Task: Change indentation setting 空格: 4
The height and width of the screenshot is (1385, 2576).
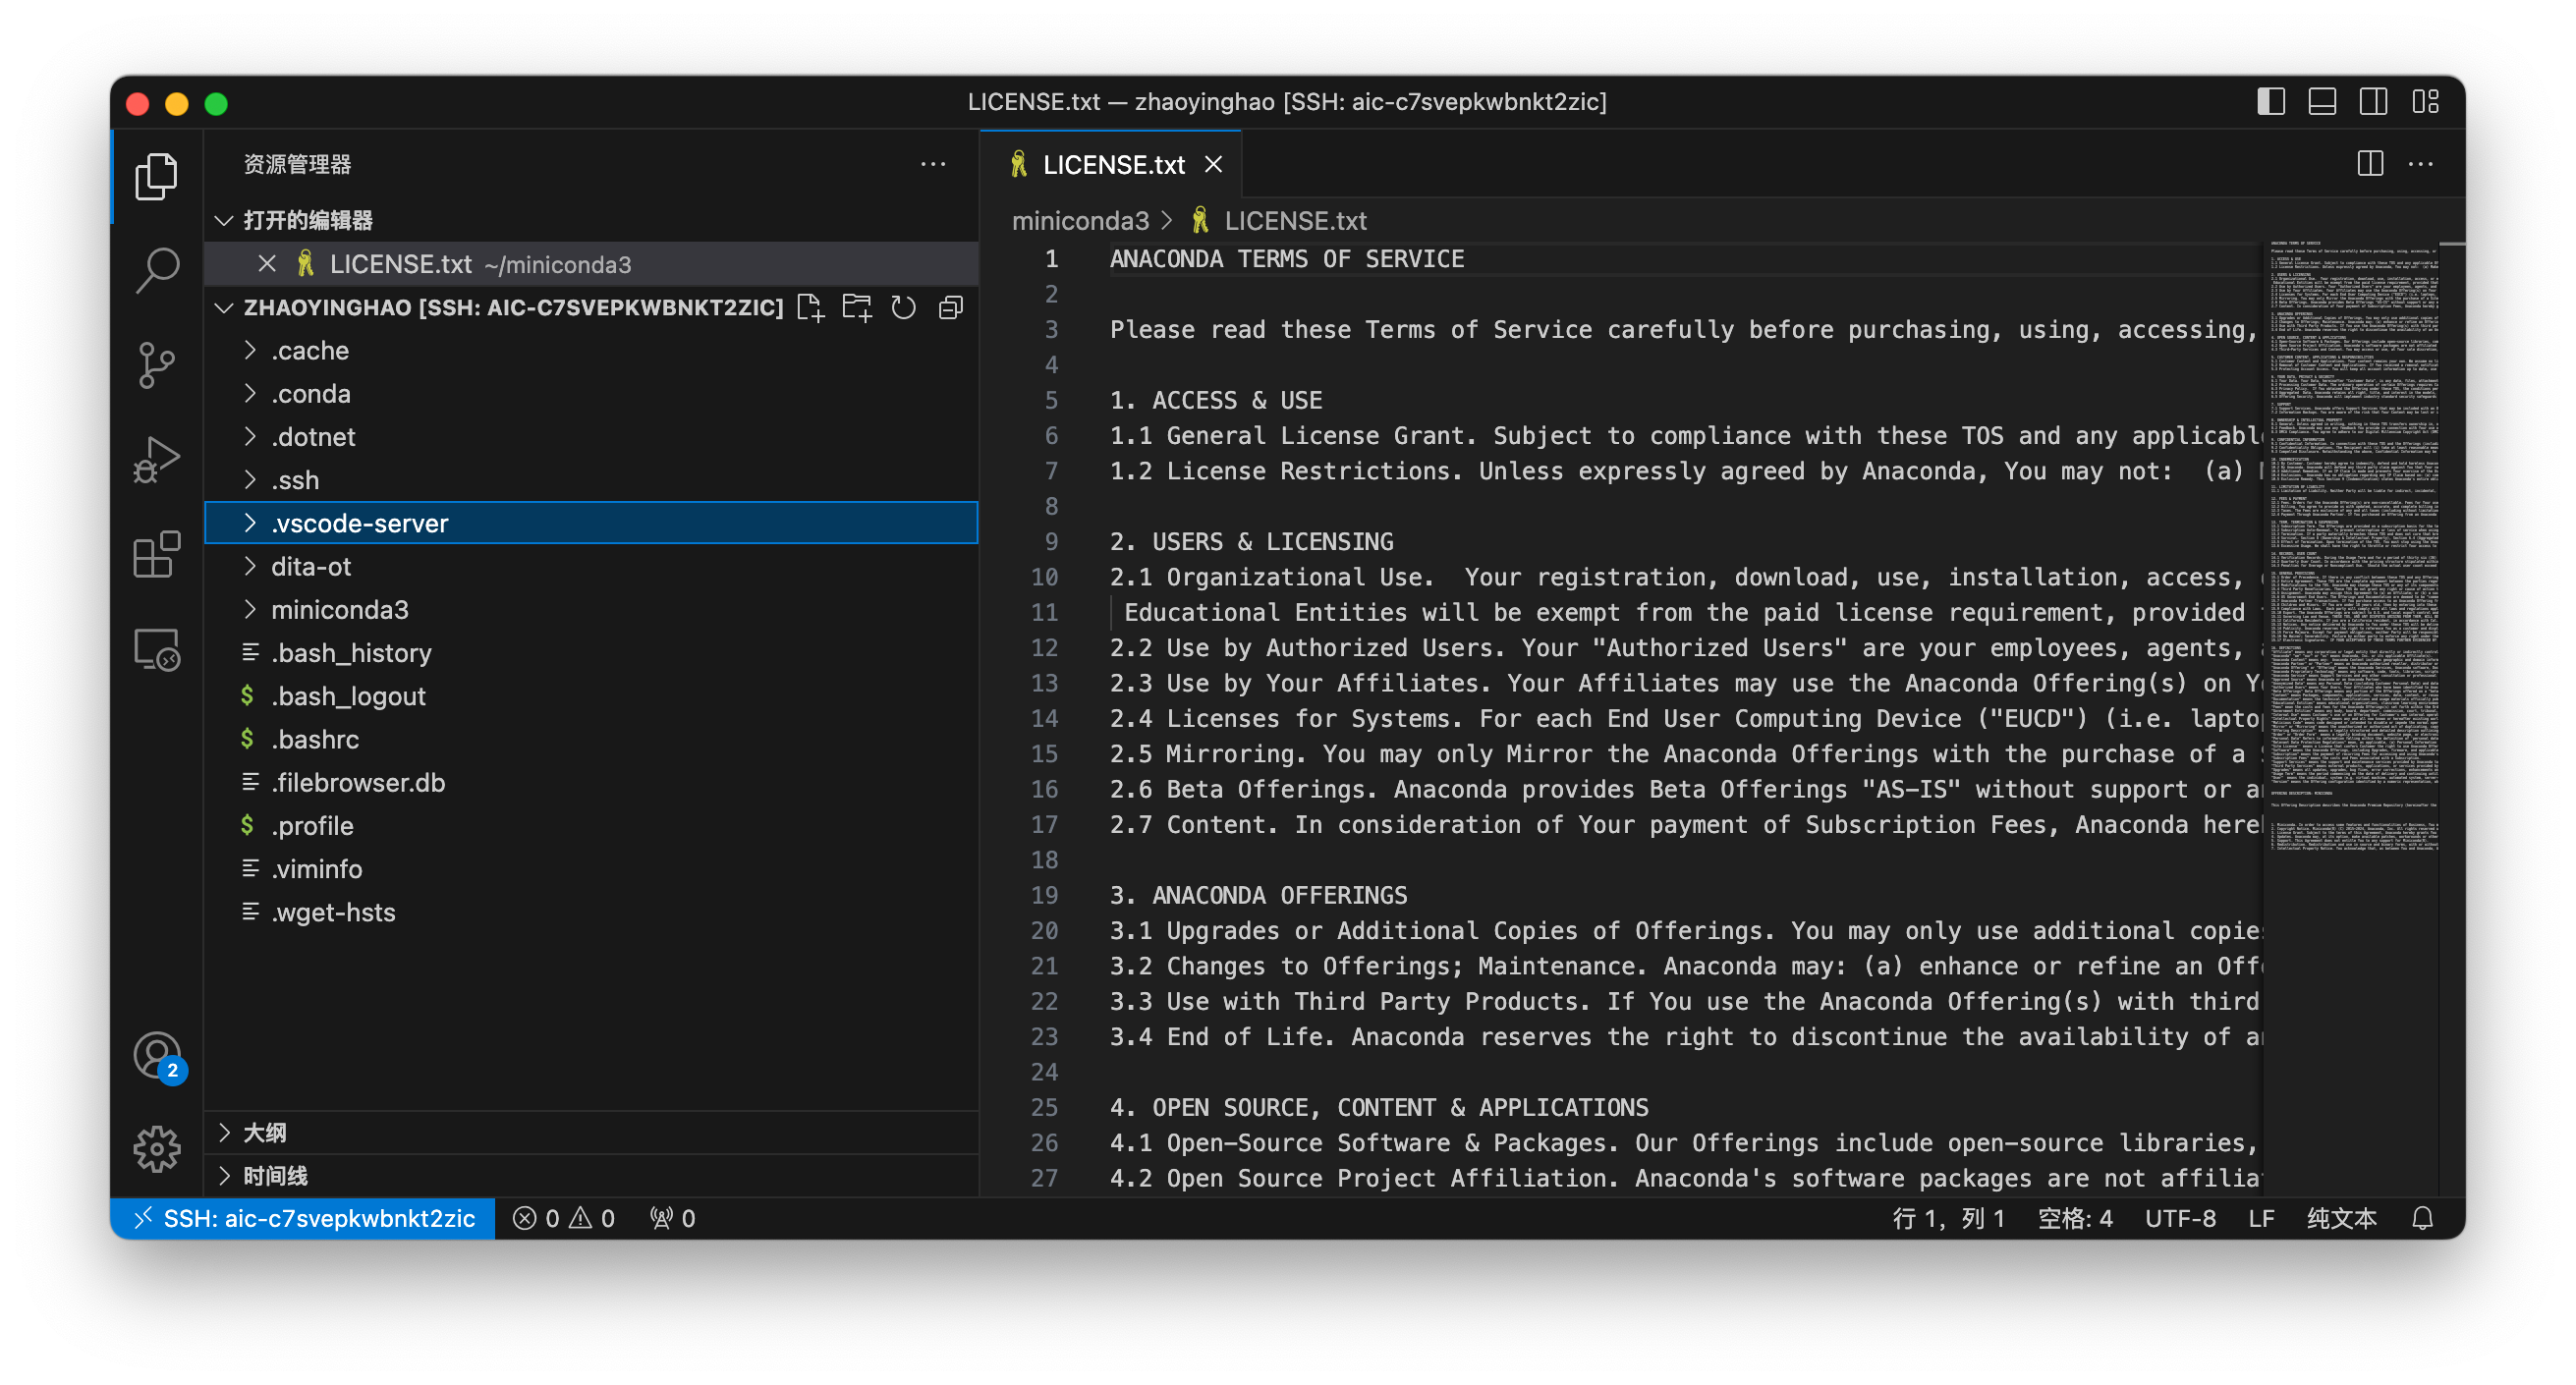Action: tap(2075, 1218)
